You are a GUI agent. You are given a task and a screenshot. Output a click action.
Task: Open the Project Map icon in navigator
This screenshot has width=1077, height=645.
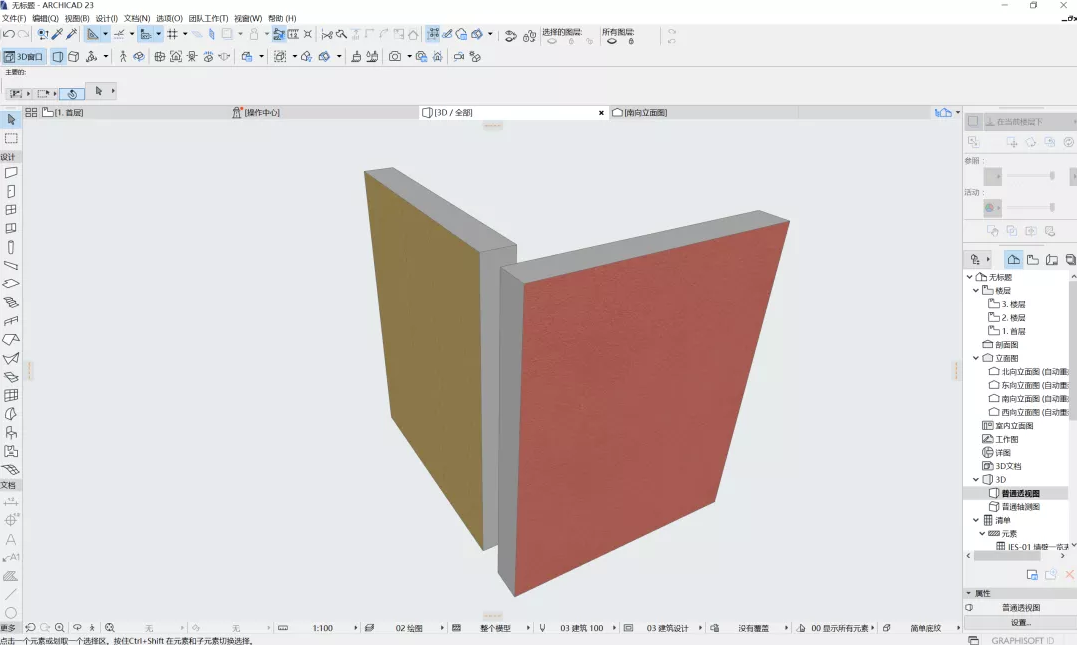(x=1013, y=260)
